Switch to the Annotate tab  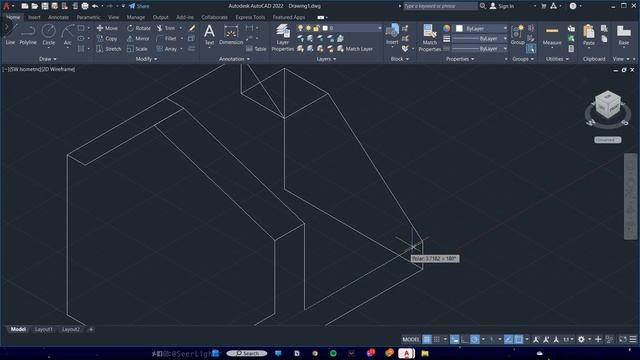(x=58, y=17)
